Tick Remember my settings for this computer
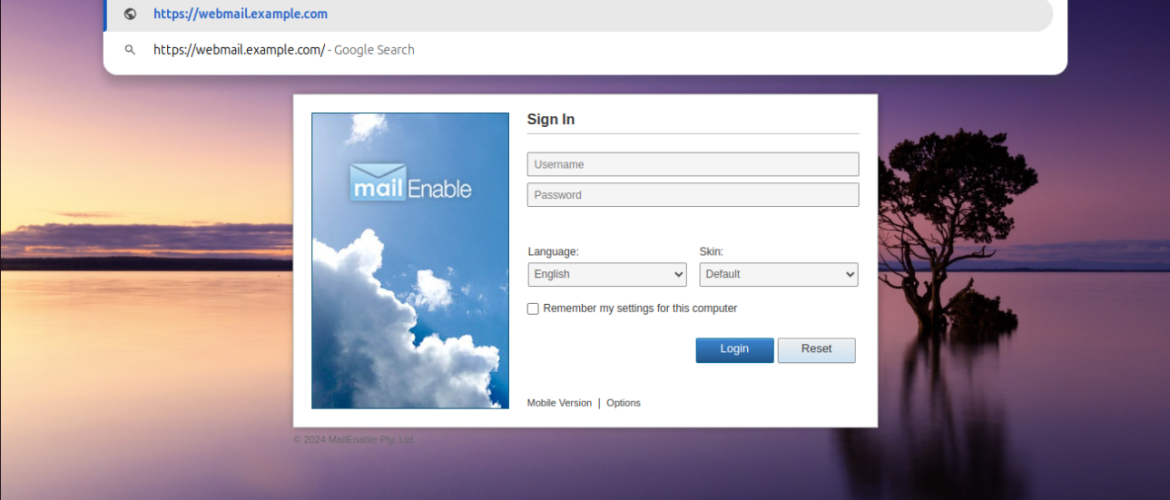The height and width of the screenshot is (500, 1170). [533, 308]
